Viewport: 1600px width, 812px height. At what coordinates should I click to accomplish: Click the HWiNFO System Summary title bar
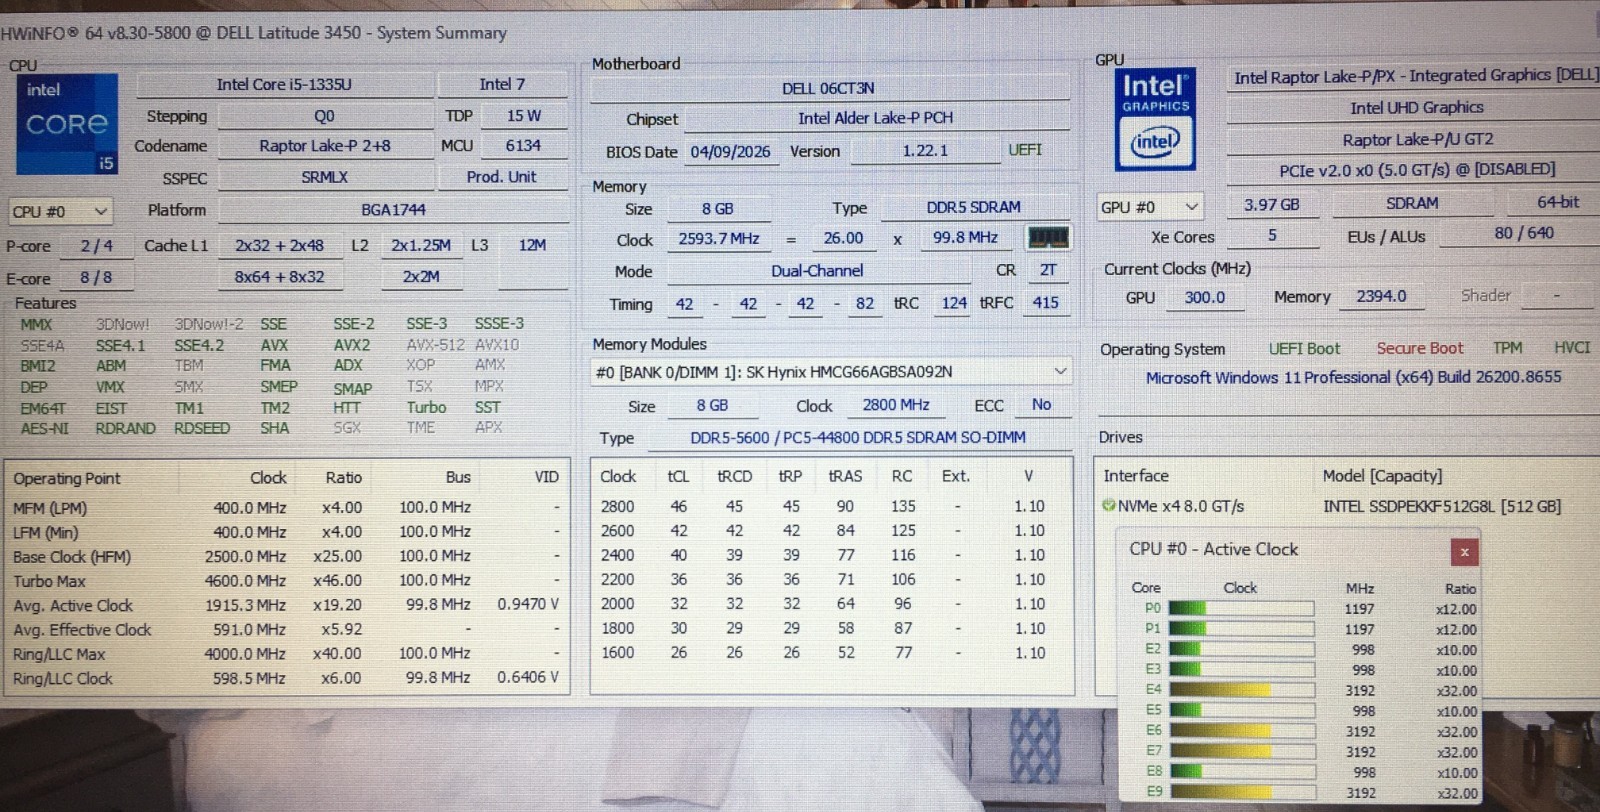click(800, 33)
